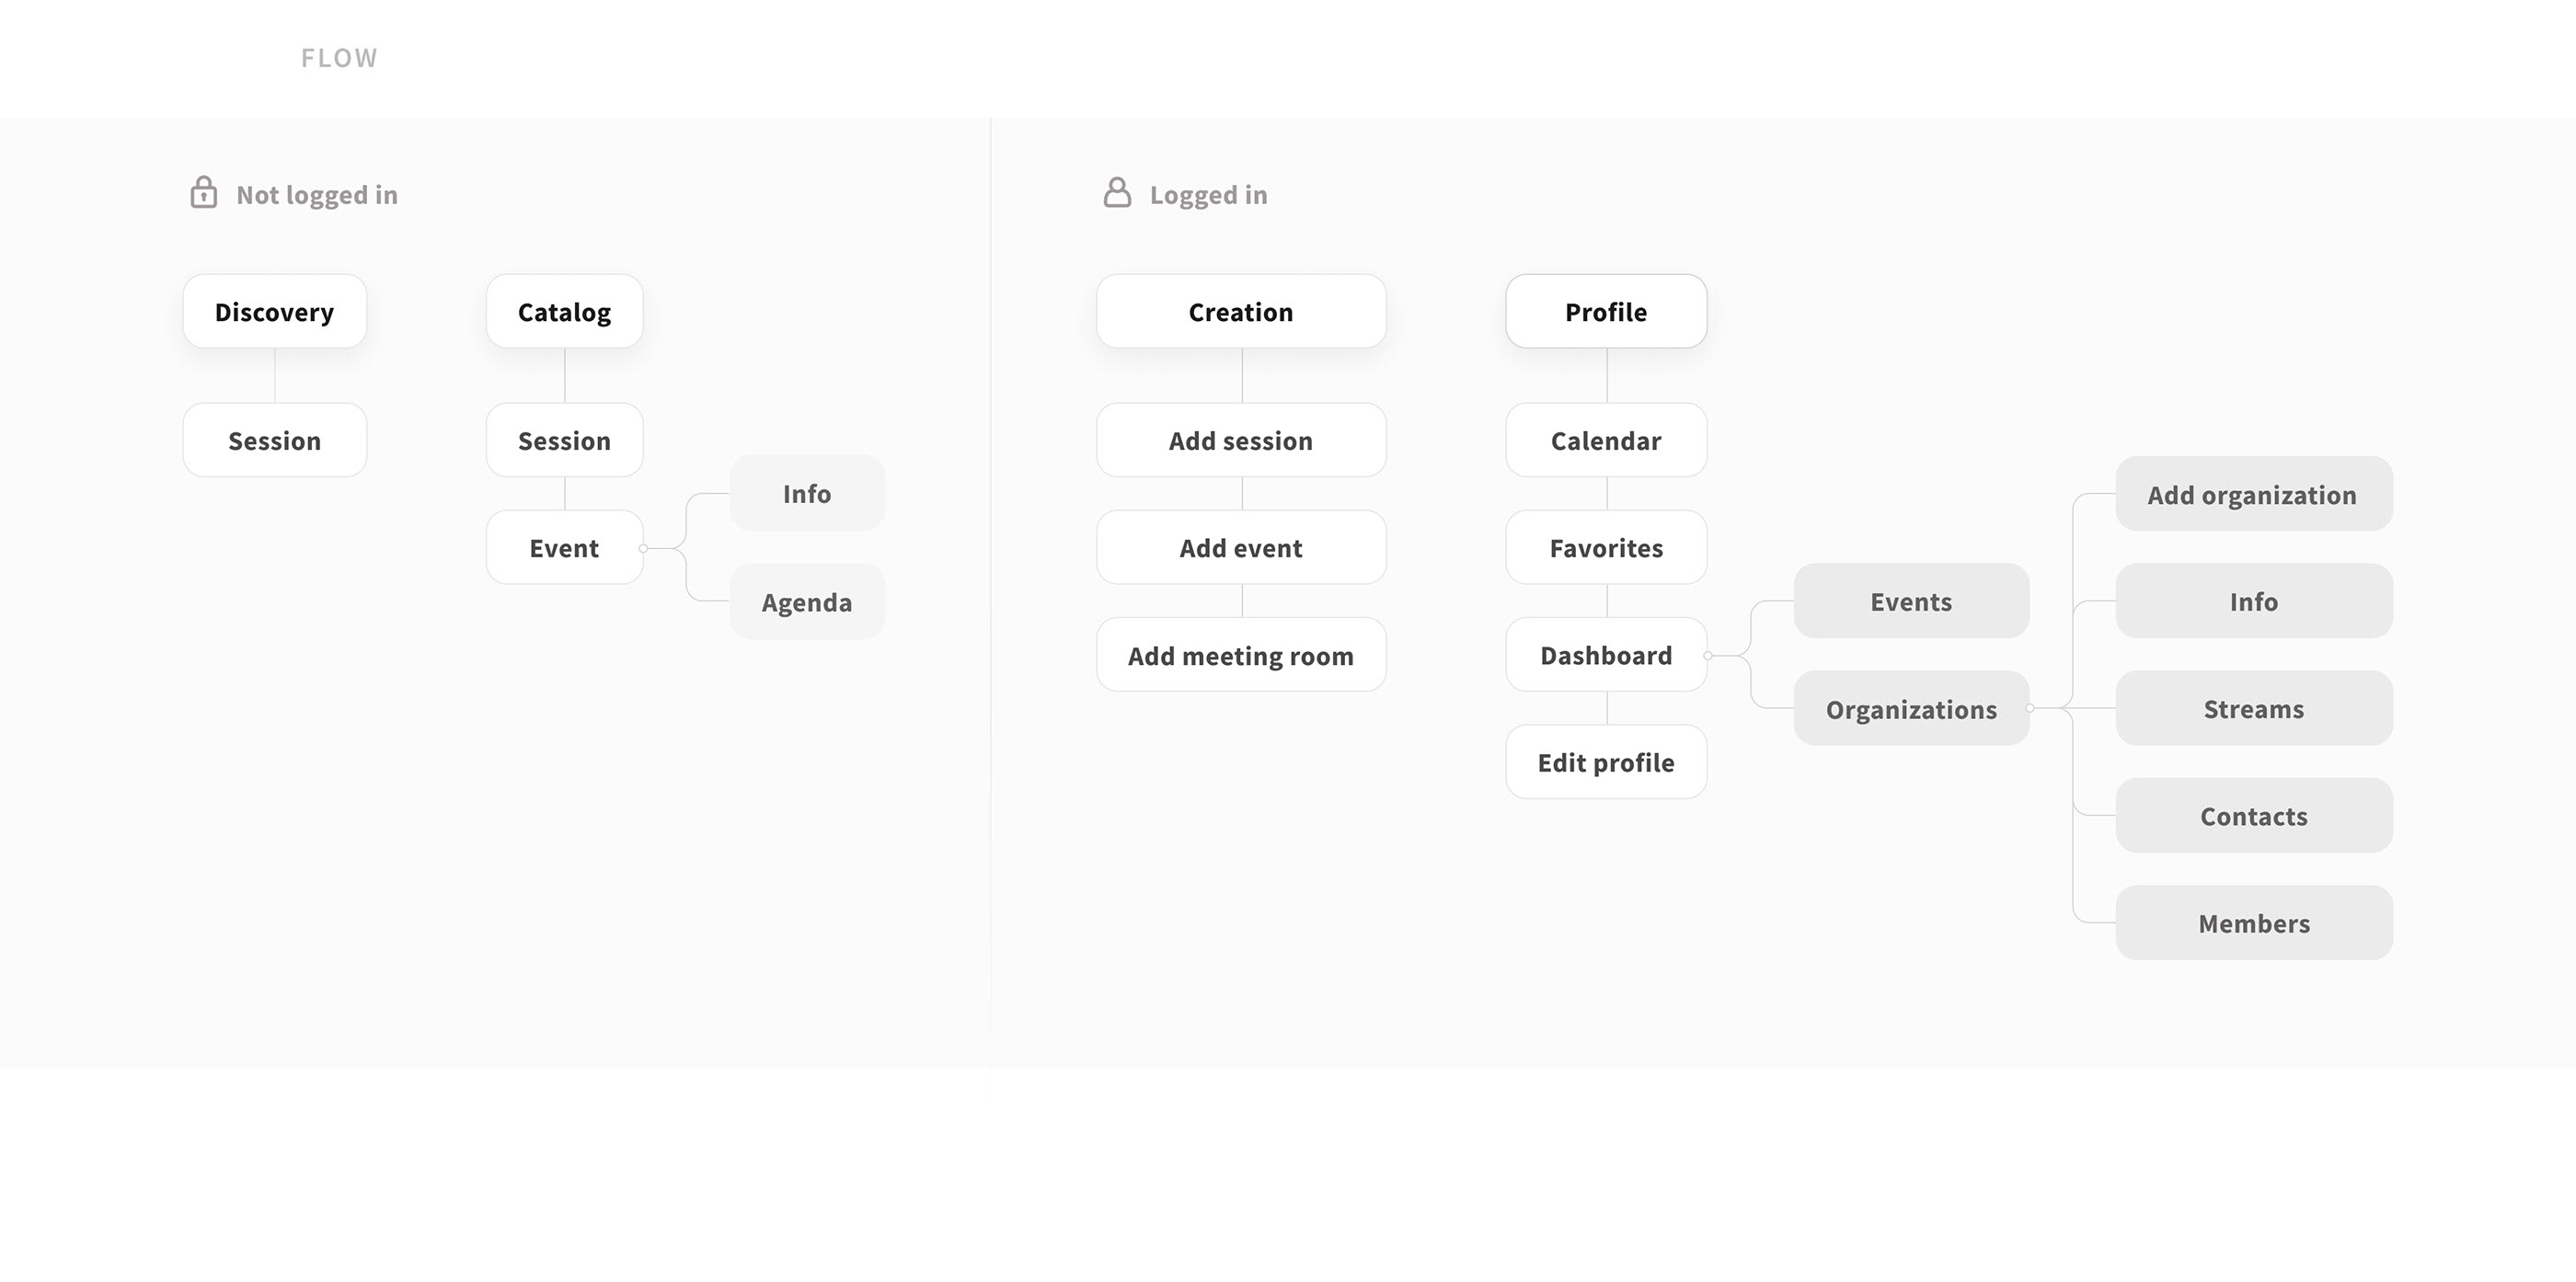The width and height of the screenshot is (2576, 1282).
Task: Click the Members node
Action: pos(2253,924)
